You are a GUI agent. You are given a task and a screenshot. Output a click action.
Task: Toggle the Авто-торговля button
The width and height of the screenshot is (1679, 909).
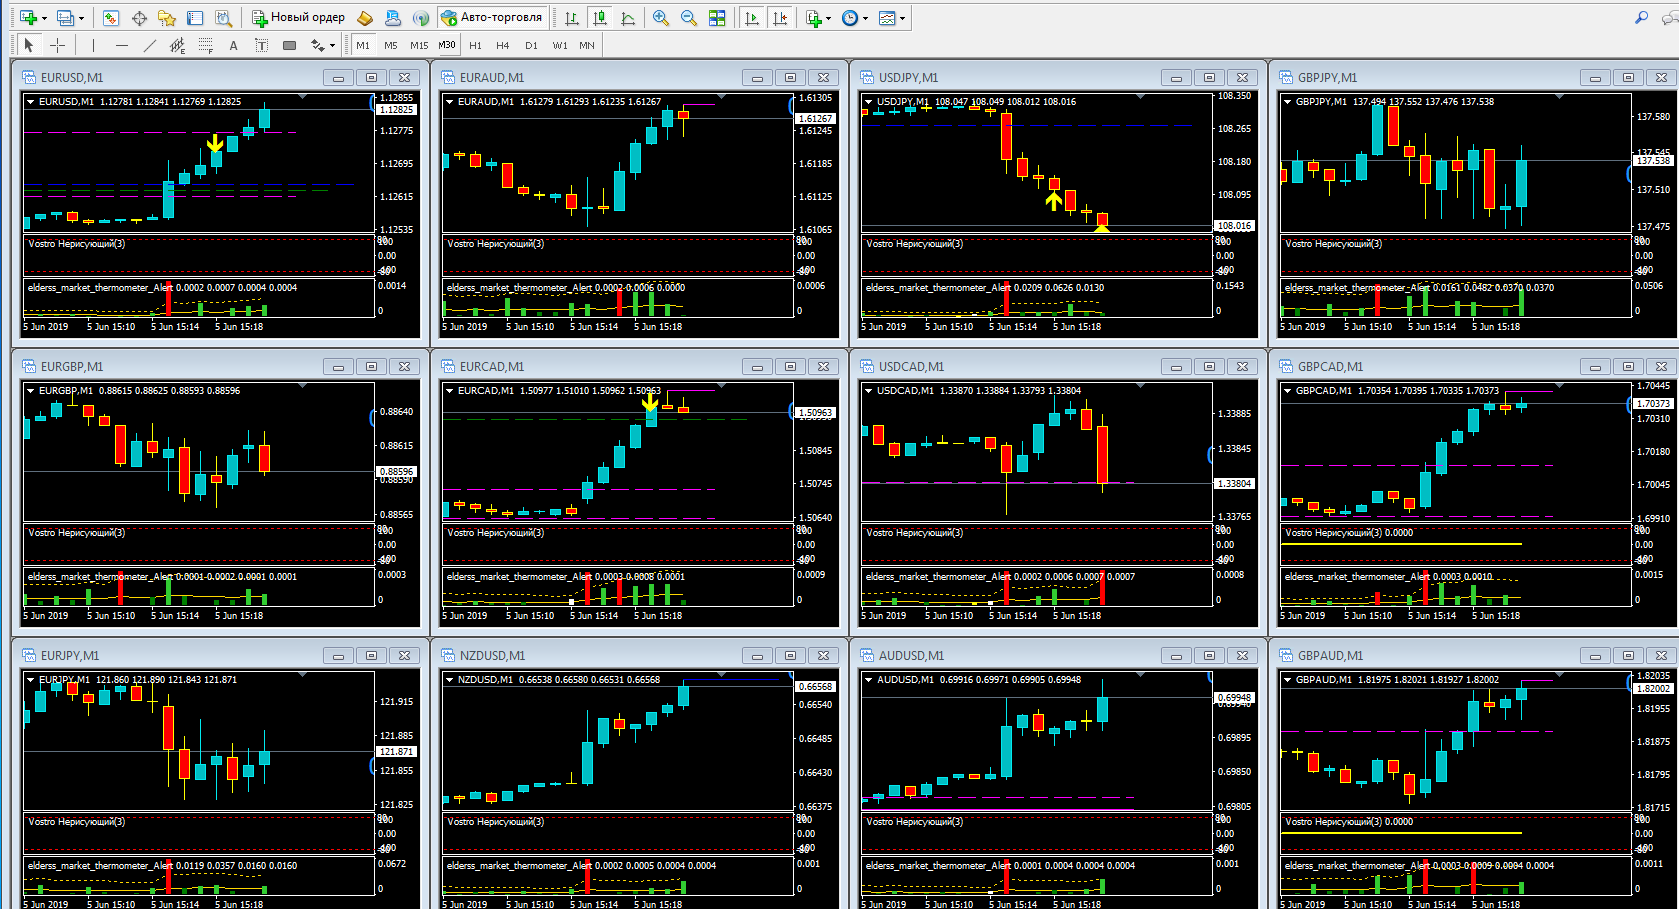tap(493, 17)
